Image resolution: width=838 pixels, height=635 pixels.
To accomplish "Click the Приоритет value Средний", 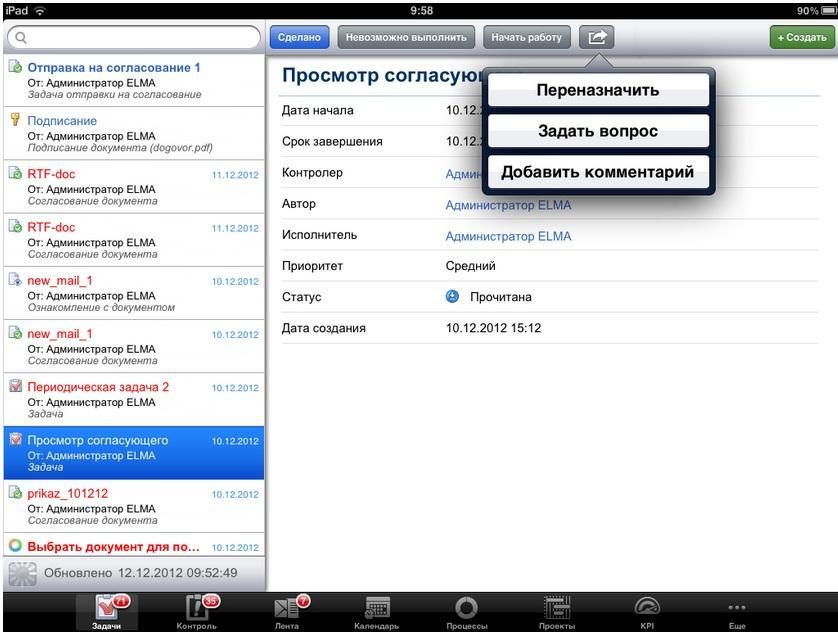I will [470, 266].
